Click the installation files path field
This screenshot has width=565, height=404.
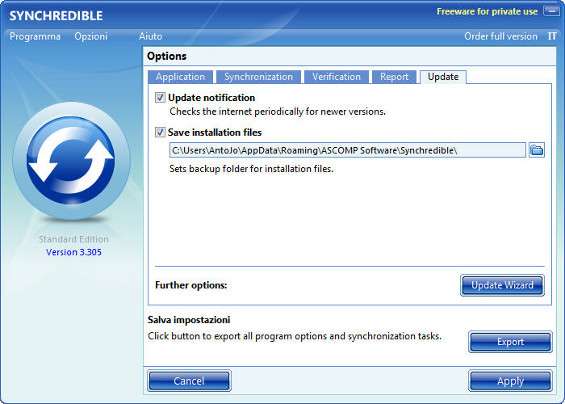point(347,150)
